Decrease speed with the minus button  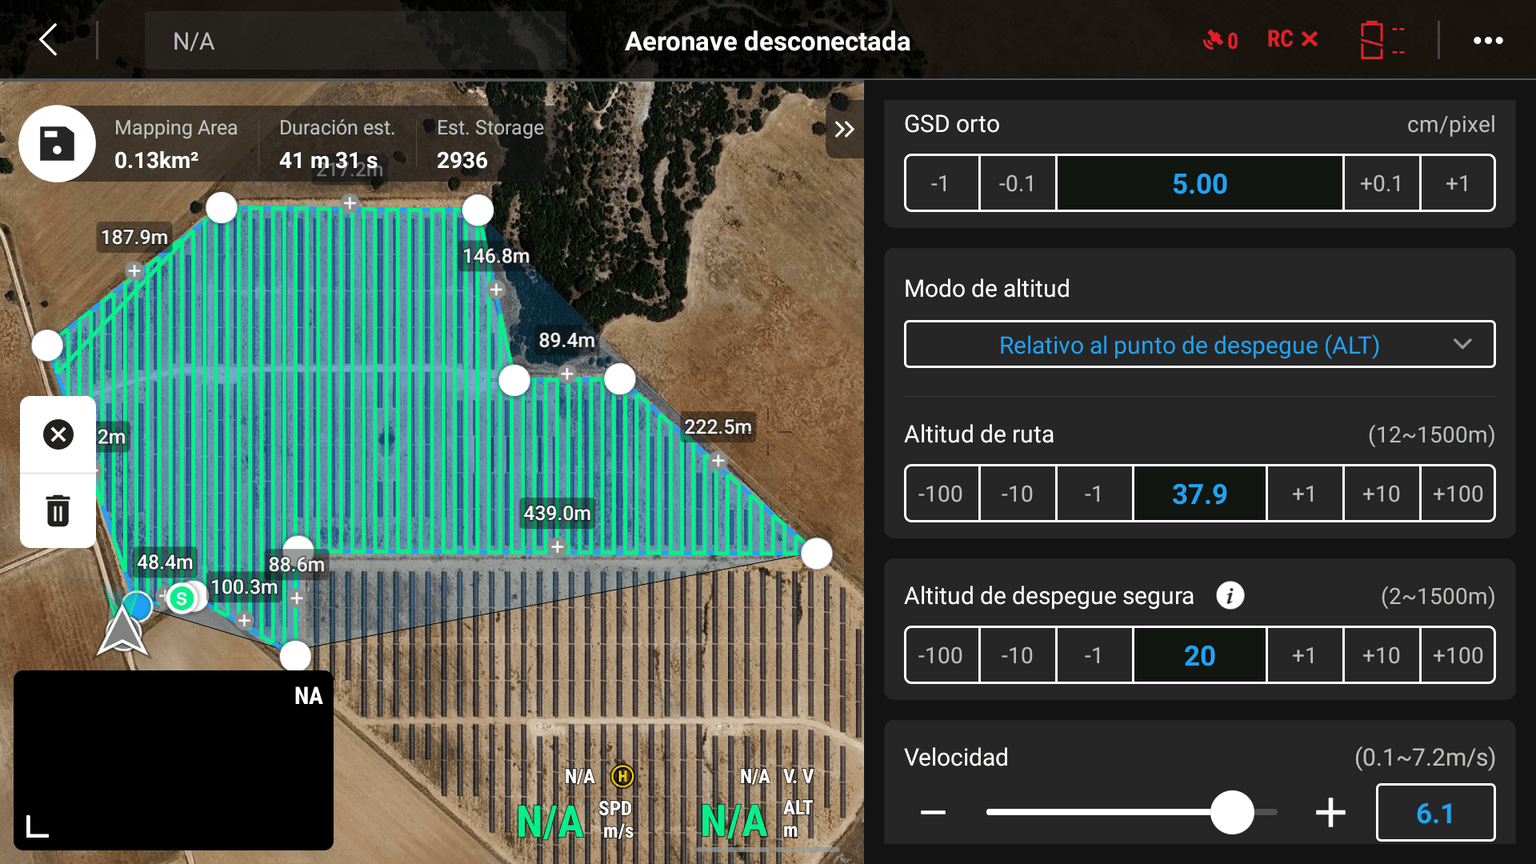pos(933,812)
